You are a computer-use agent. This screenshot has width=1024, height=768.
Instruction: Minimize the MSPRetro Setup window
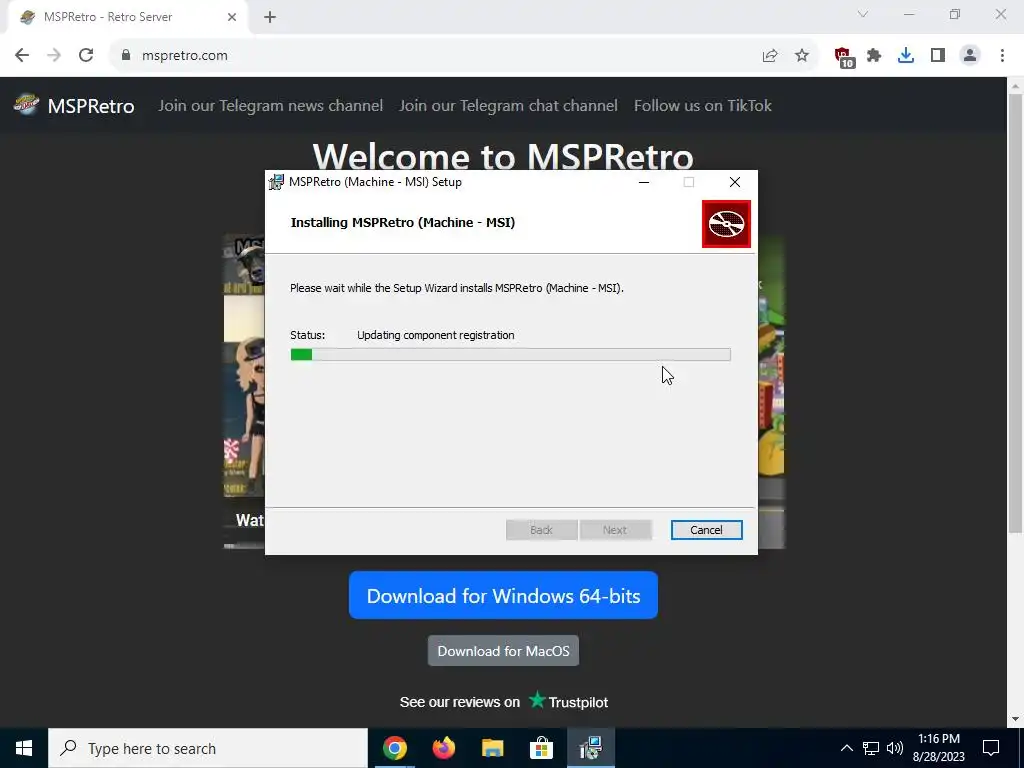click(644, 182)
